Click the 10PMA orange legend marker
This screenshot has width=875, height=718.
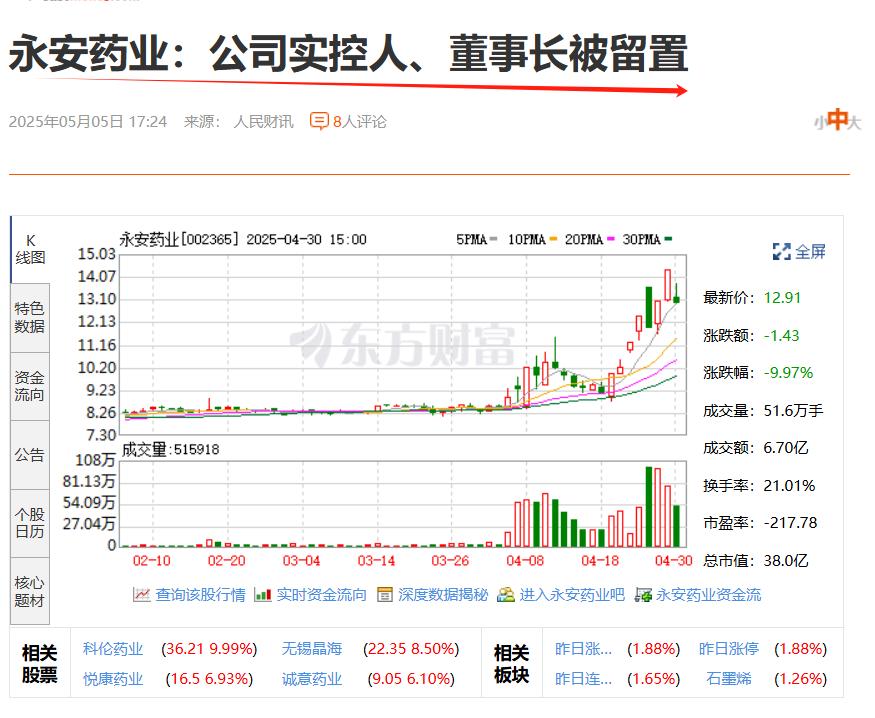pos(553,239)
